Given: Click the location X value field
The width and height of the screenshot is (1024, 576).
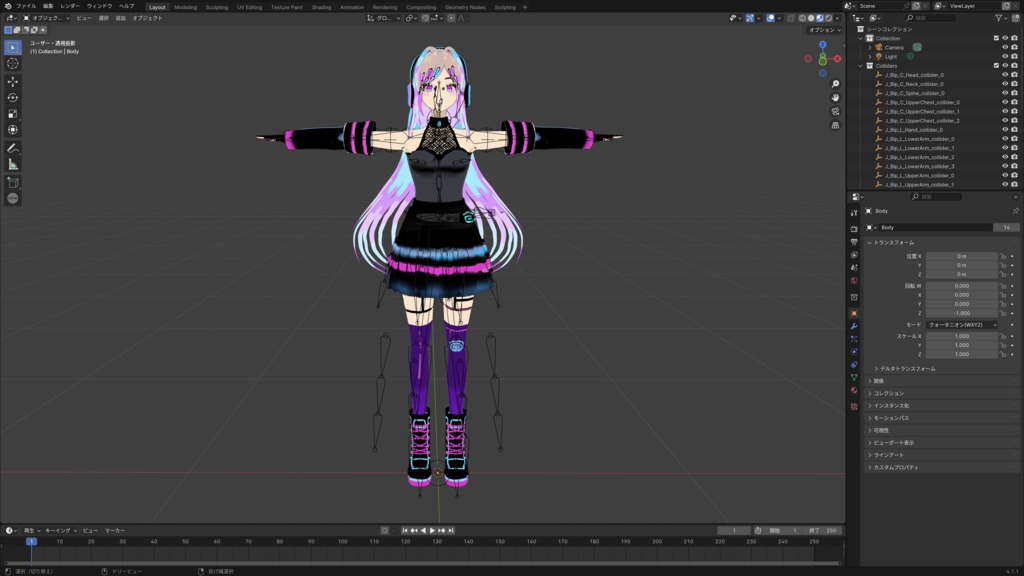Looking at the screenshot, I should pyautogui.click(x=962, y=257).
